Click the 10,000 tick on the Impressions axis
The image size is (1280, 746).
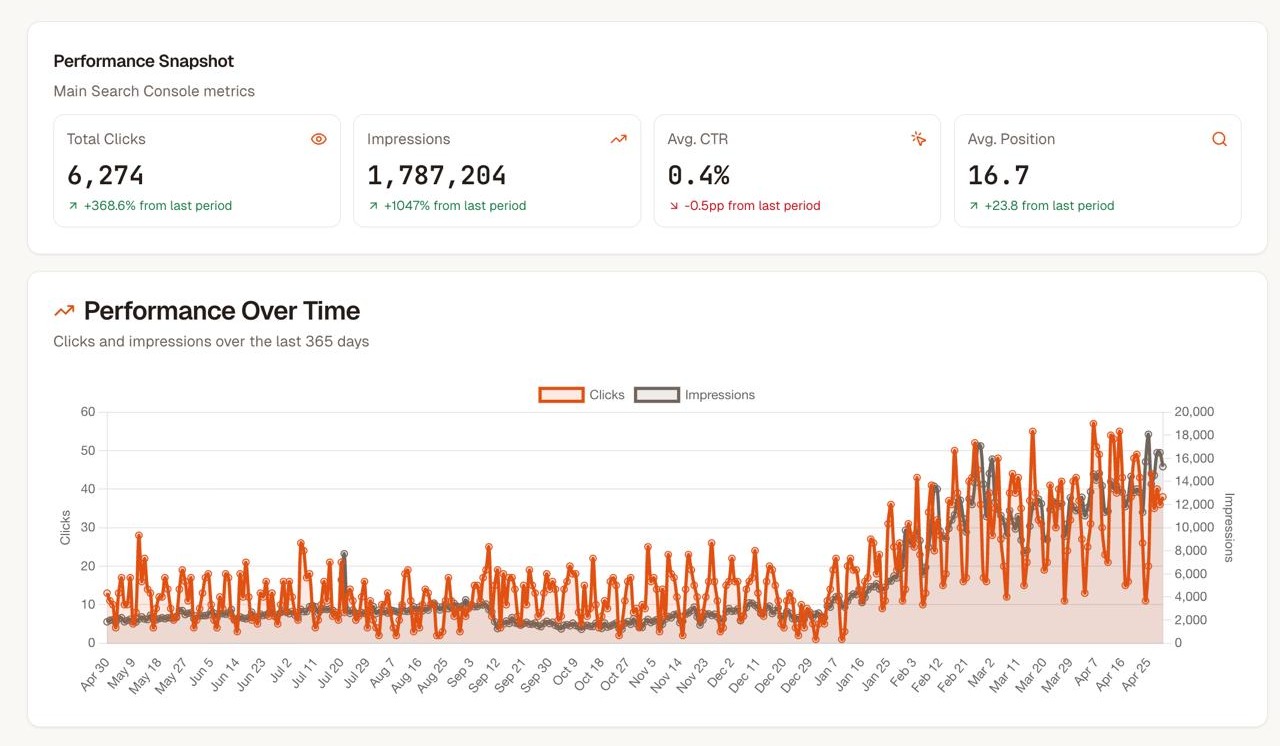point(1193,527)
